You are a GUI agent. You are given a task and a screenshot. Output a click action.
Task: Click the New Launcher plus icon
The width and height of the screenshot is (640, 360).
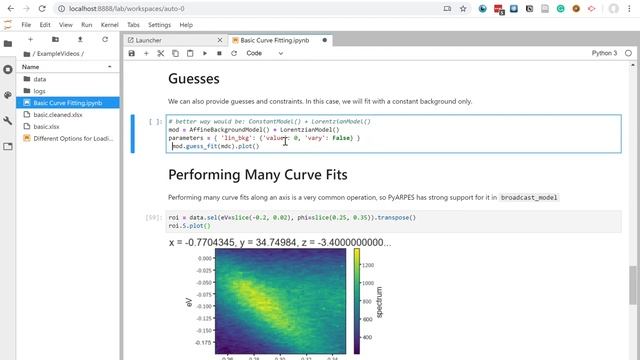[x=30, y=40]
